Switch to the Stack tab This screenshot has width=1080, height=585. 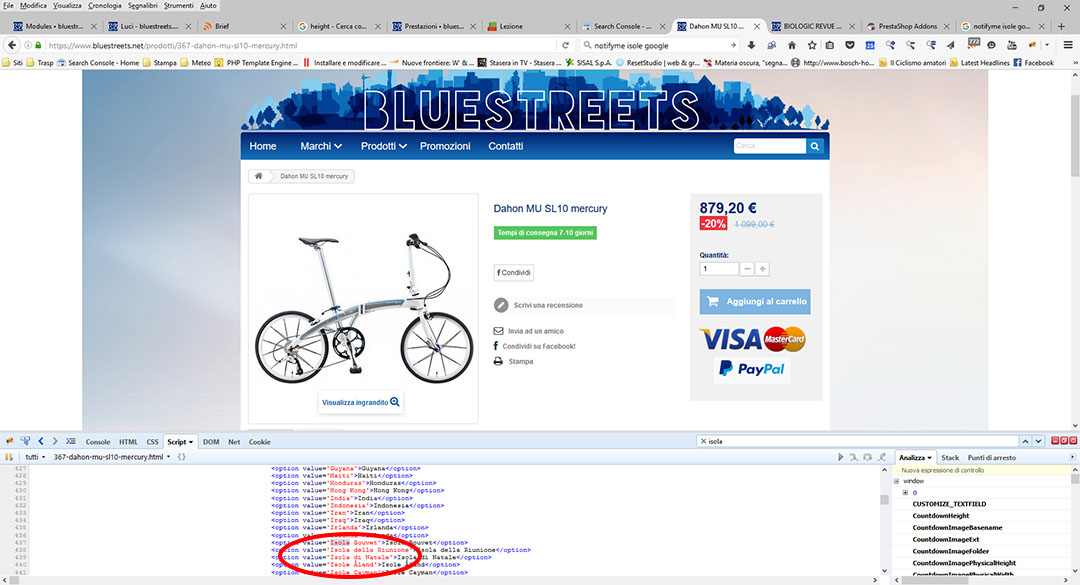click(x=951, y=458)
